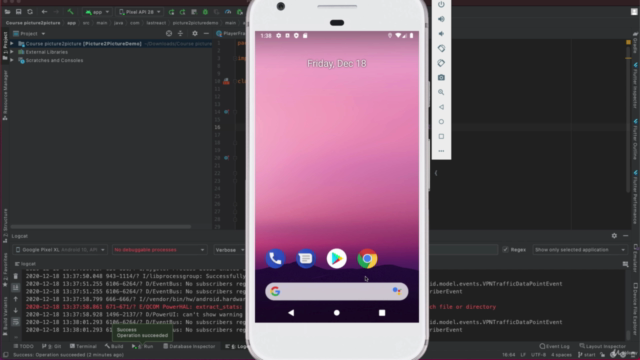Tap the Google search bar on emulator
Image resolution: width=640 pixels, height=360 pixels.
(337, 291)
